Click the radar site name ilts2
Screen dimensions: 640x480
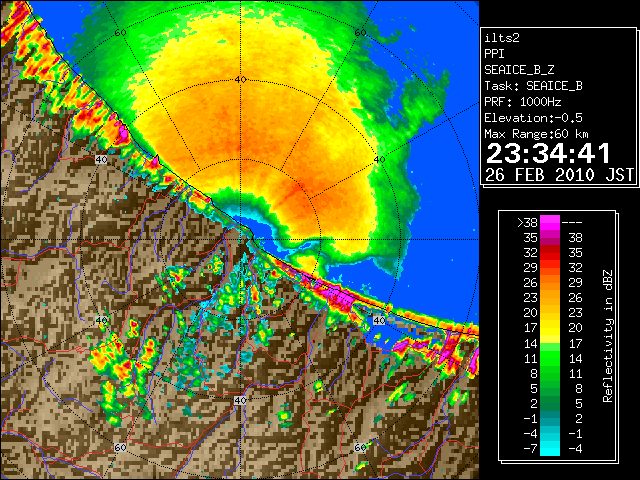tap(502, 38)
